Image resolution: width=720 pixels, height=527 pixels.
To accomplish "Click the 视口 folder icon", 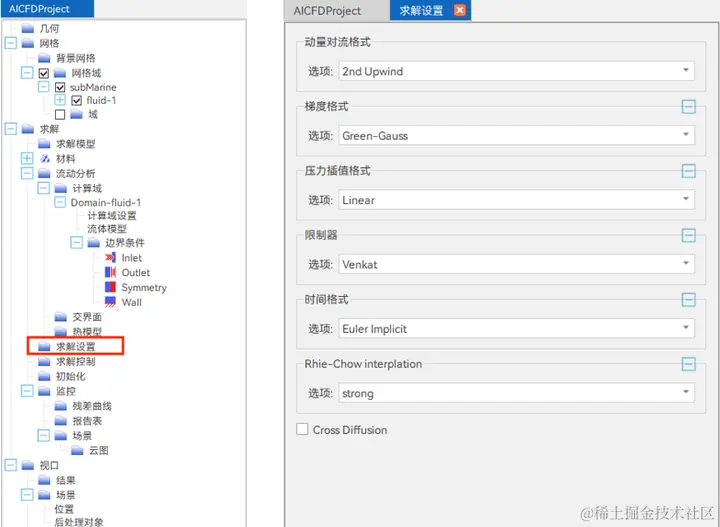I will (x=28, y=465).
